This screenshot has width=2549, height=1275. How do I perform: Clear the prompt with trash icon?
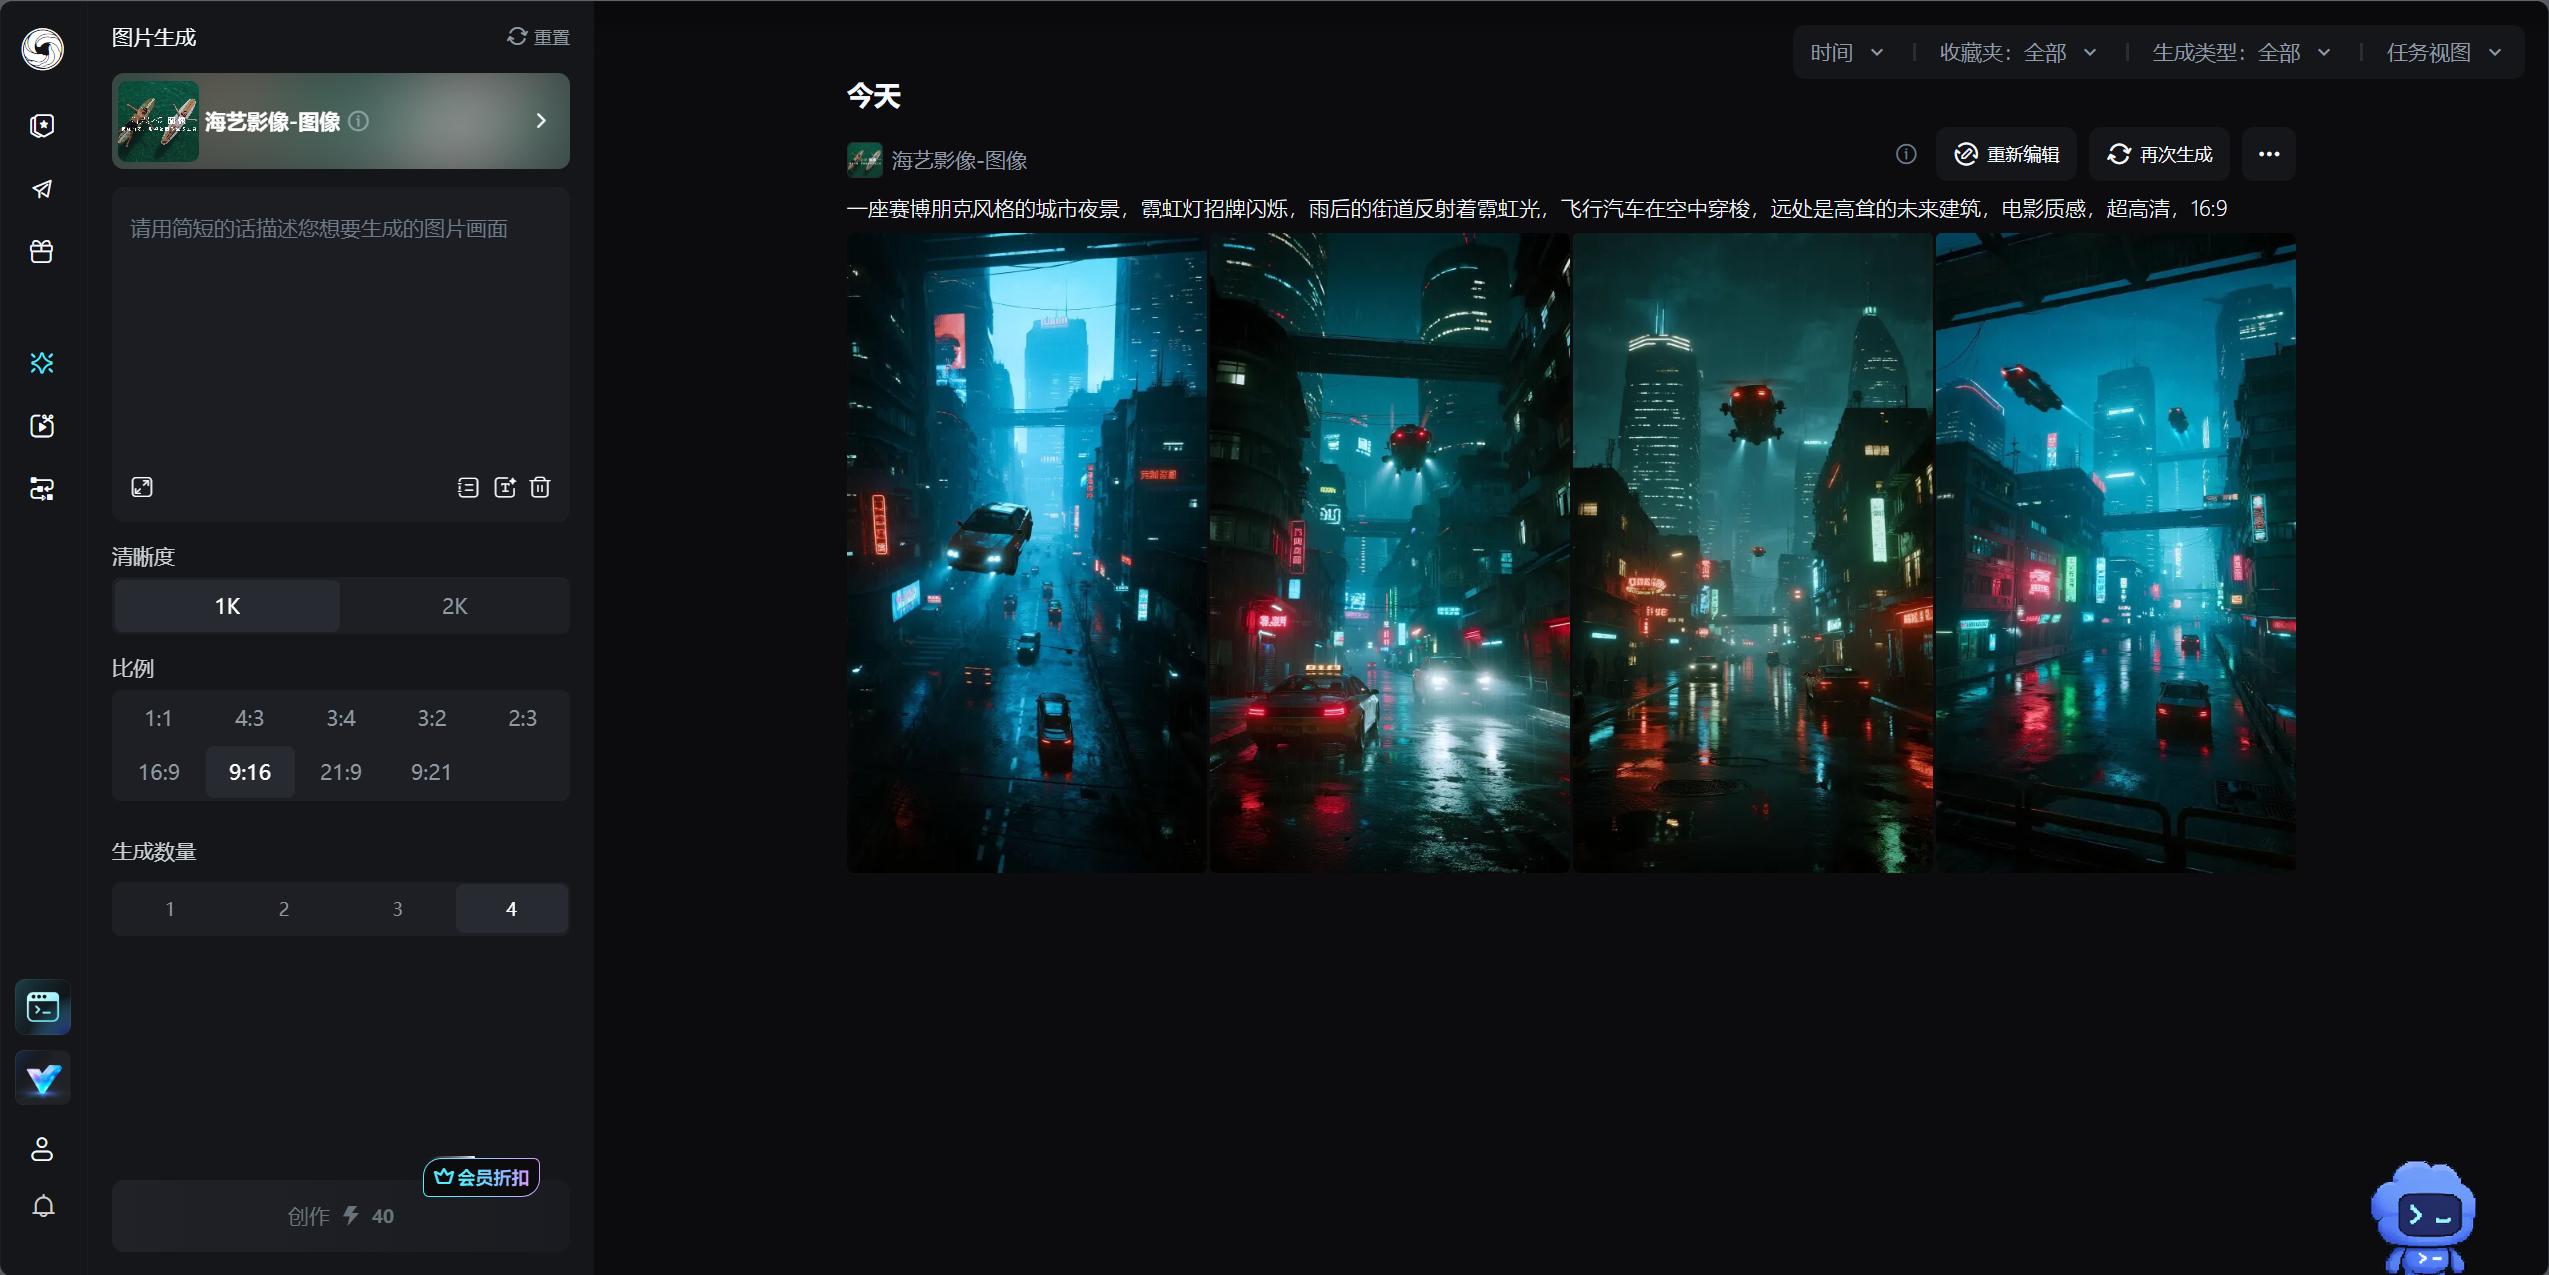point(540,487)
